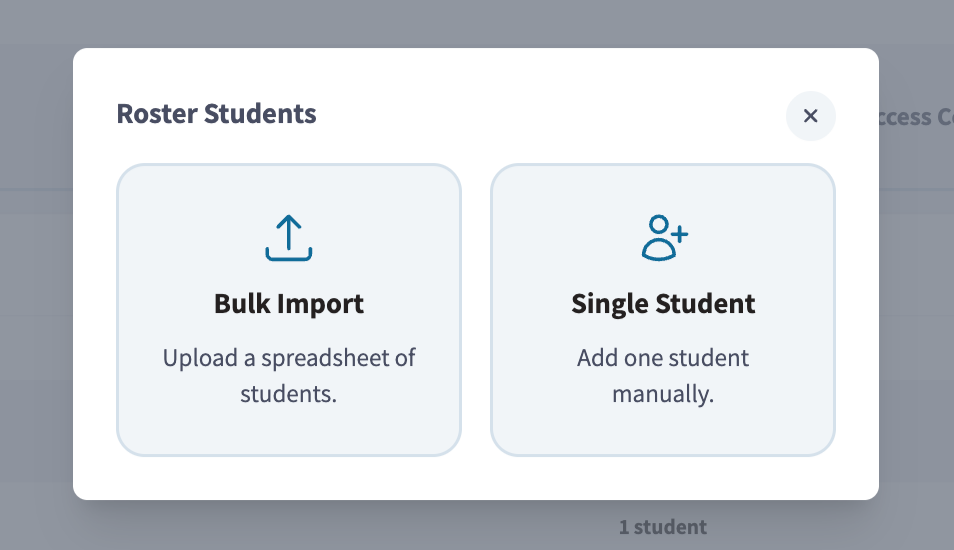This screenshot has height=550, width=954.
Task: Click the upload arrow icon
Action: 289,238
